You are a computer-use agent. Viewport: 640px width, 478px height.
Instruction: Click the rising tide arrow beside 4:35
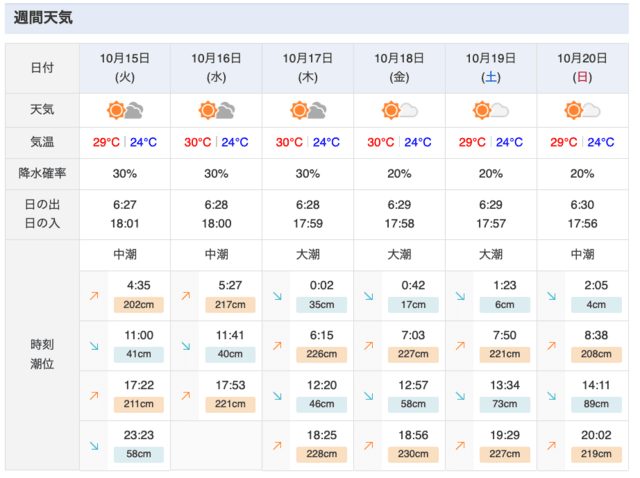pyautogui.click(x=94, y=296)
